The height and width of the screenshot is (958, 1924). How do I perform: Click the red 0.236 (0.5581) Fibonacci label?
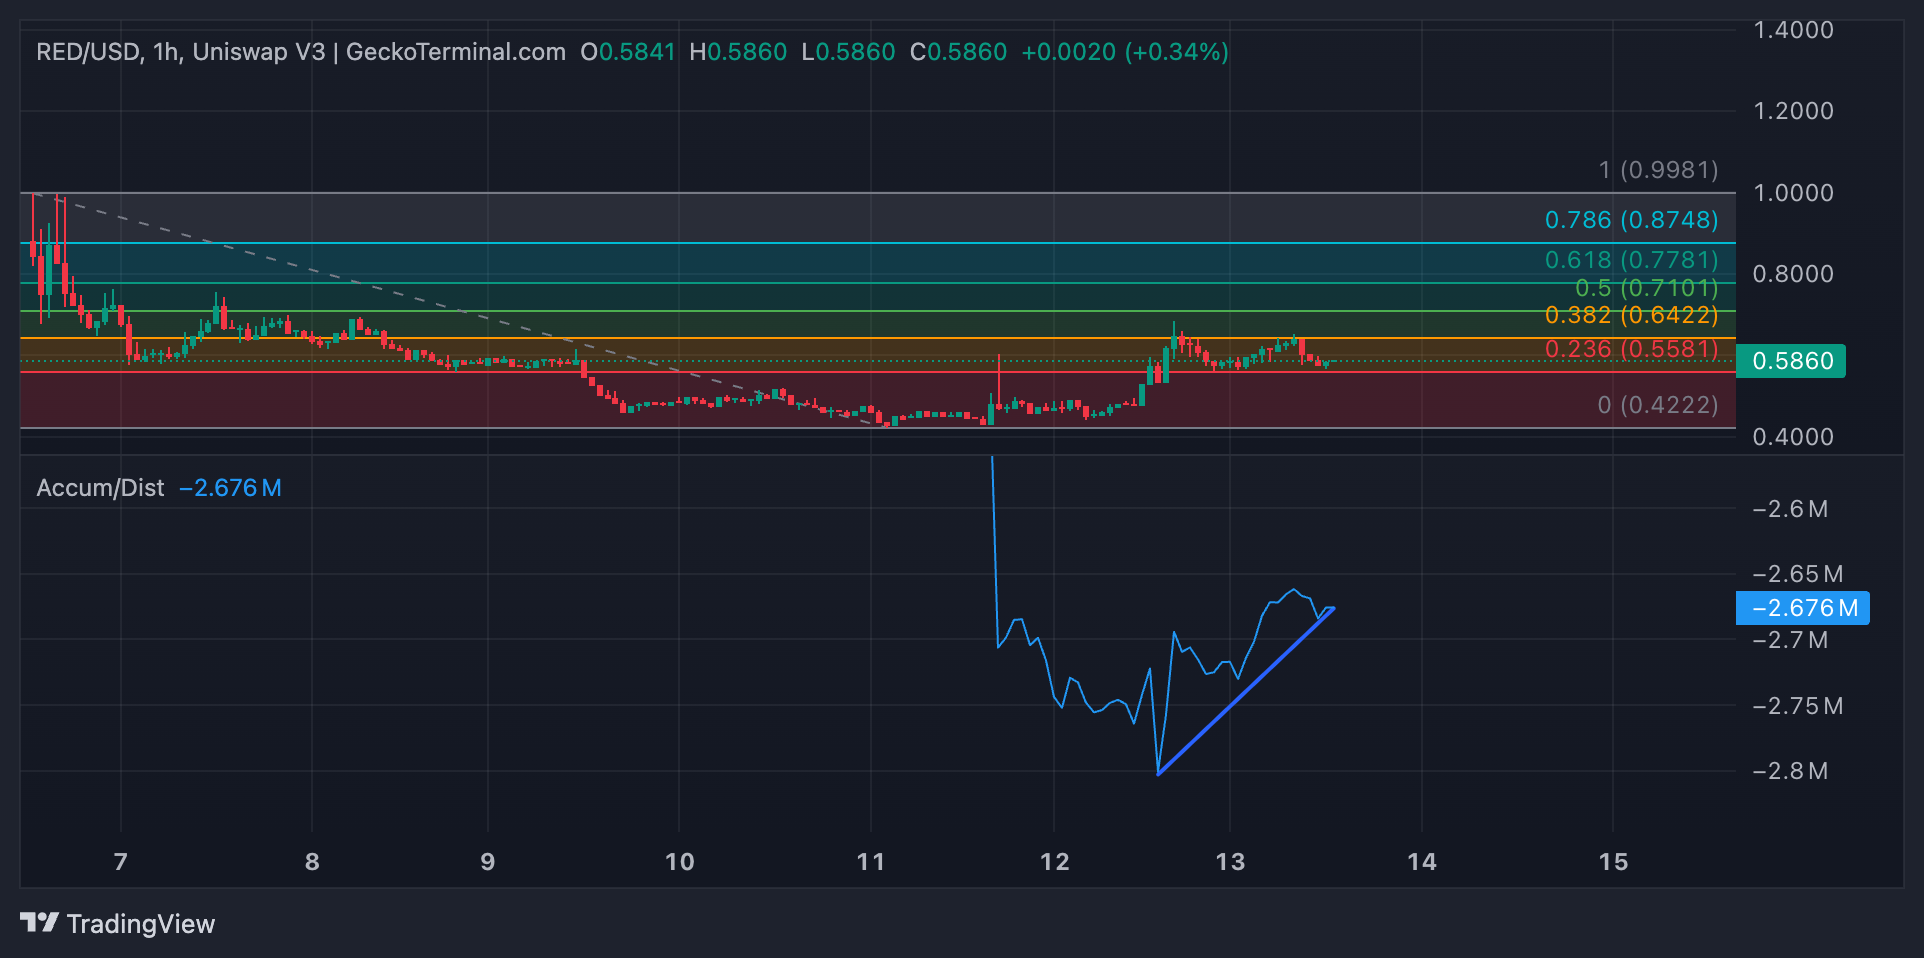coord(1631,349)
